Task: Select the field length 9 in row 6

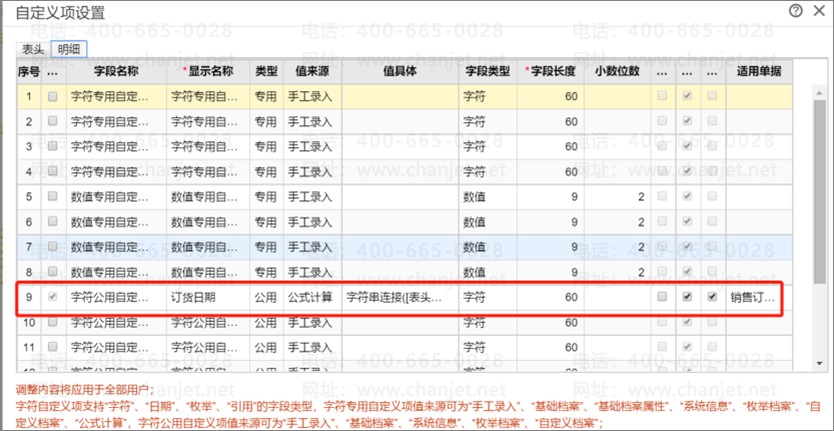Action: point(551,222)
